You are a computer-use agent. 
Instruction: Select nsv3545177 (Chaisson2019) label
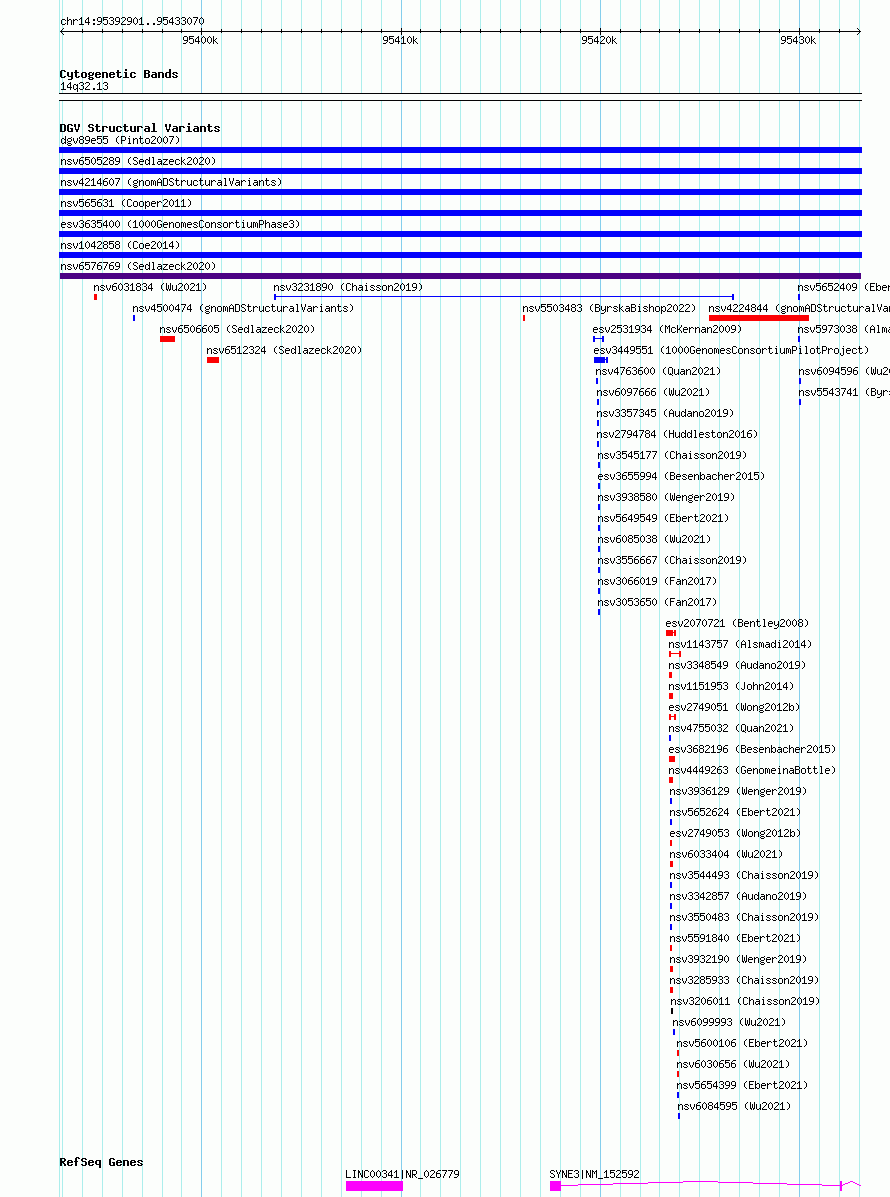(672, 455)
